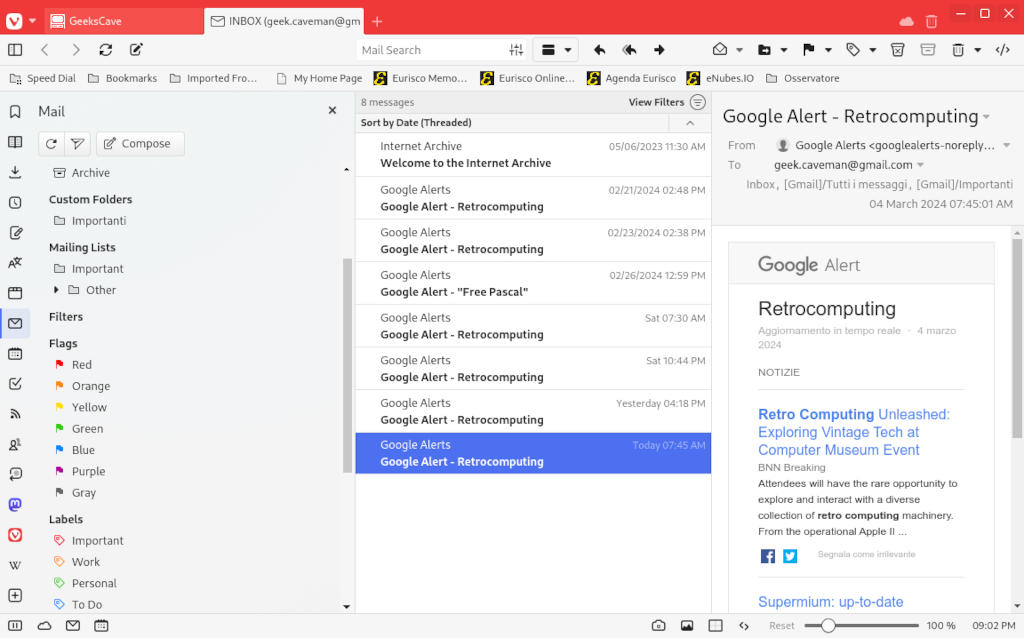Click the View Filters button

667,102
